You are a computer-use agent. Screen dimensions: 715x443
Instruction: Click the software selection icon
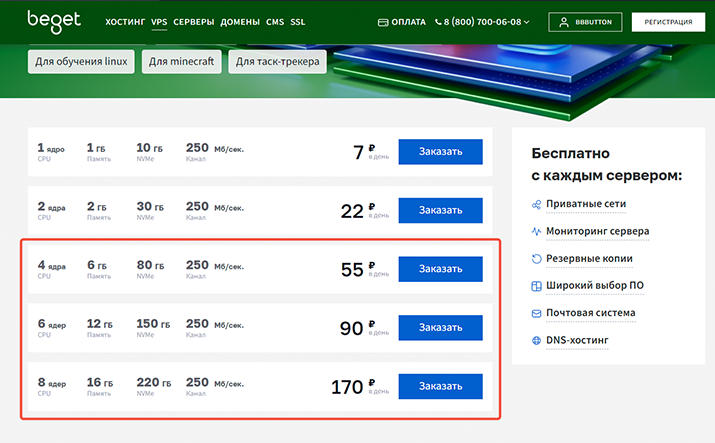pos(536,286)
